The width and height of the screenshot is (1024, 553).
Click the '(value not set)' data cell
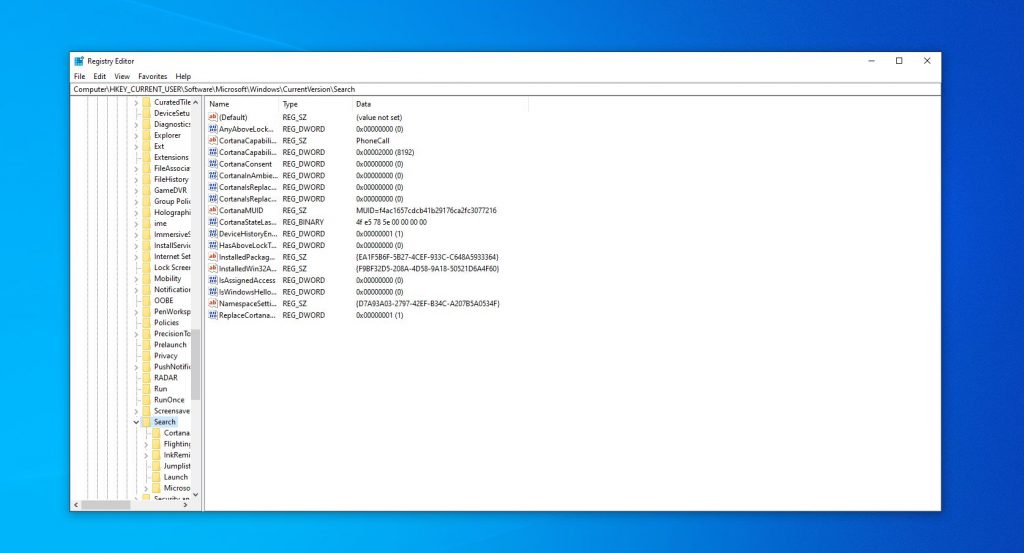coord(379,118)
